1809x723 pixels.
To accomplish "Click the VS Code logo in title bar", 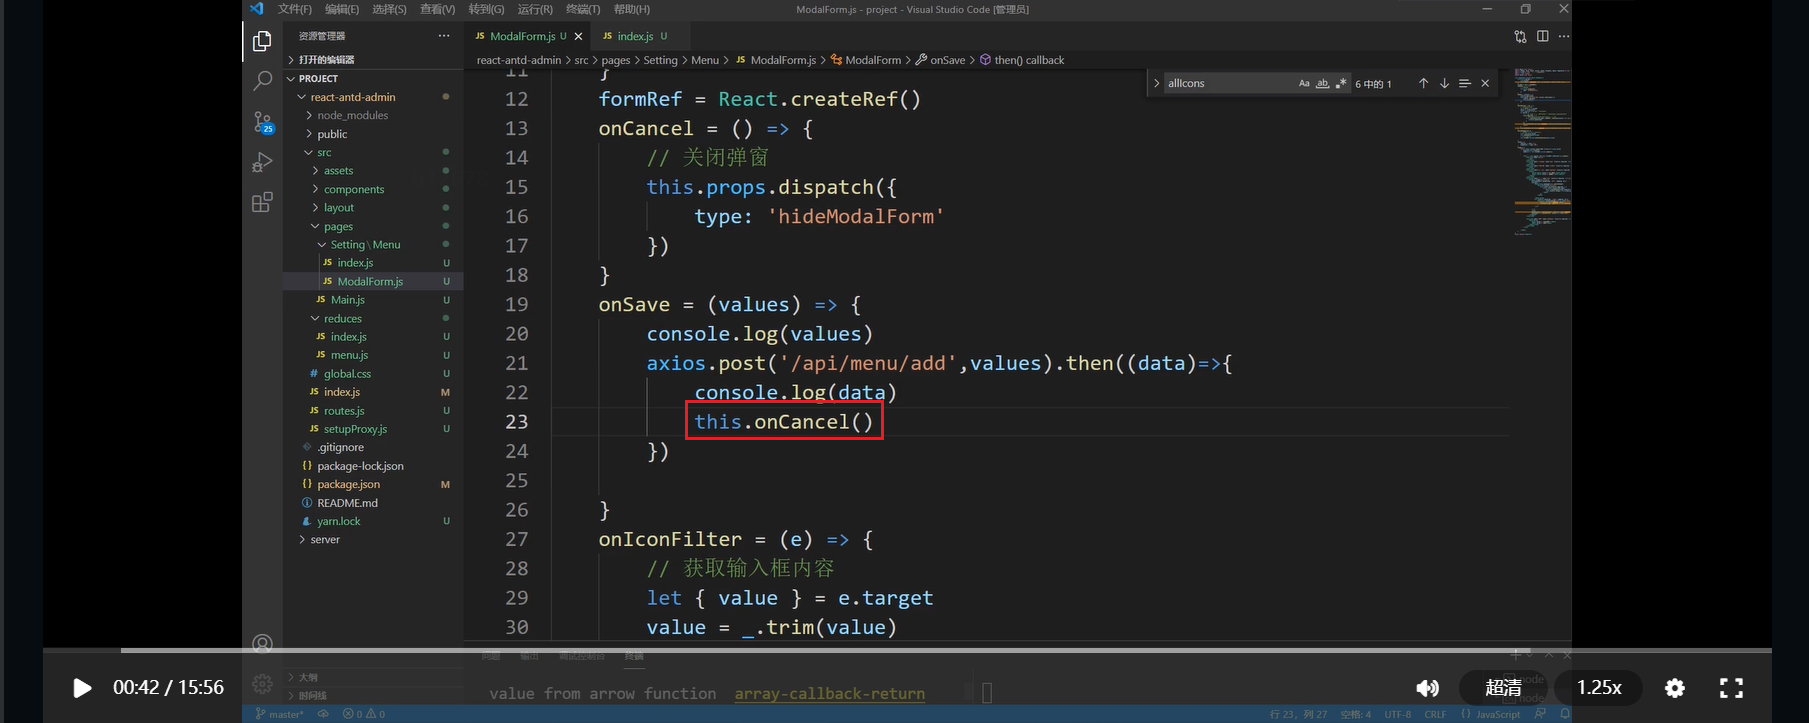I will click(x=257, y=9).
